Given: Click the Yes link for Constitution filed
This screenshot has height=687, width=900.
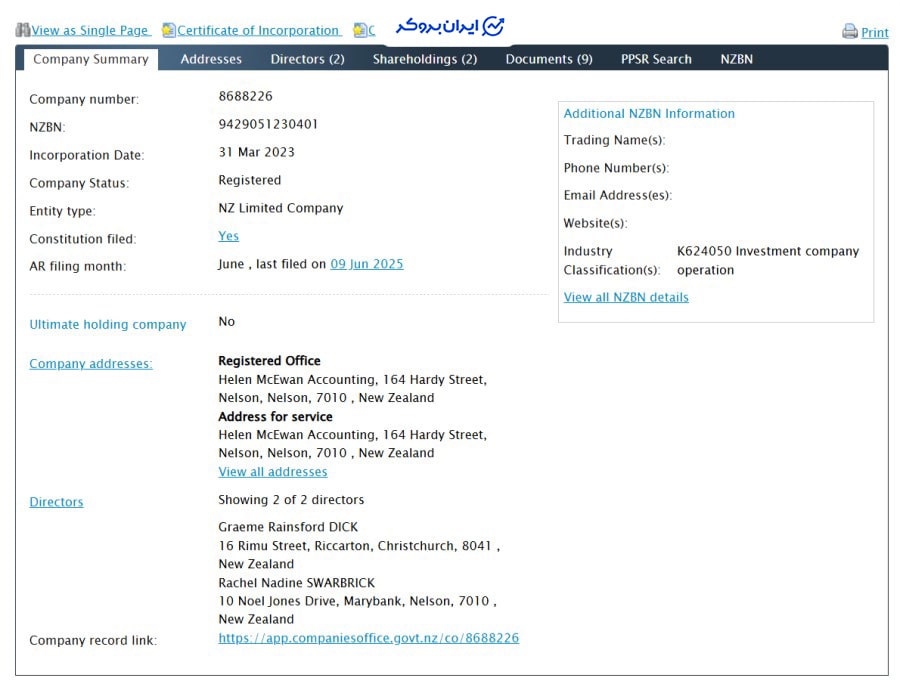Looking at the screenshot, I should tap(229, 236).
